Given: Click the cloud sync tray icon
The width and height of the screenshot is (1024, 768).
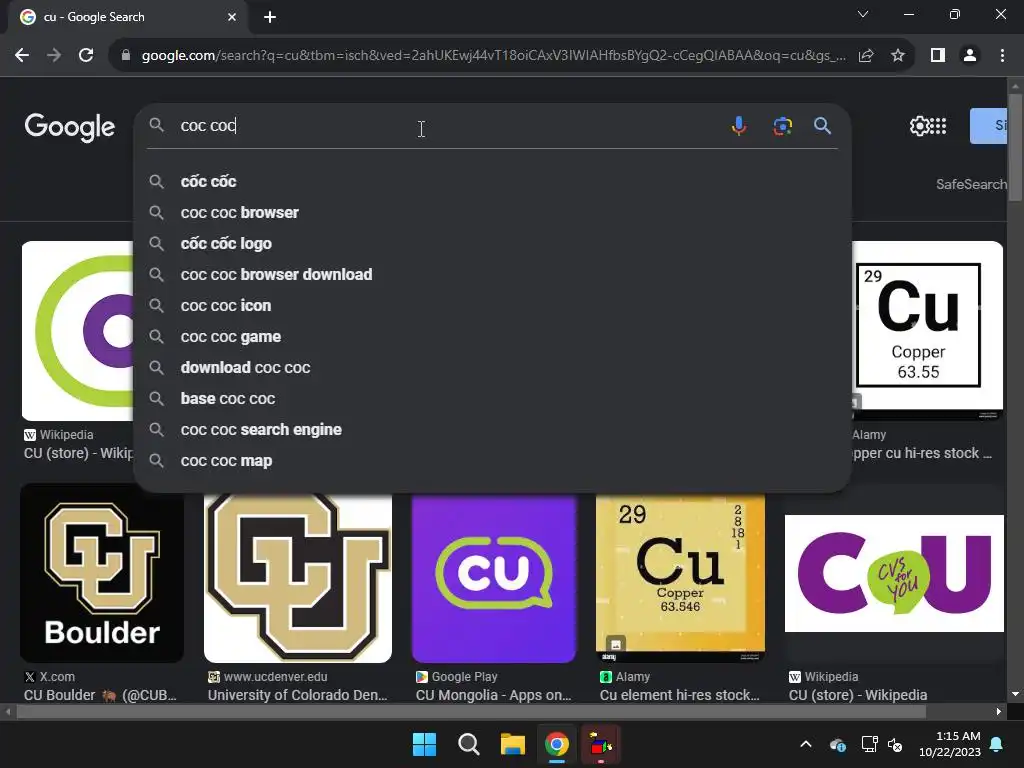Looking at the screenshot, I should click(838, 744).
